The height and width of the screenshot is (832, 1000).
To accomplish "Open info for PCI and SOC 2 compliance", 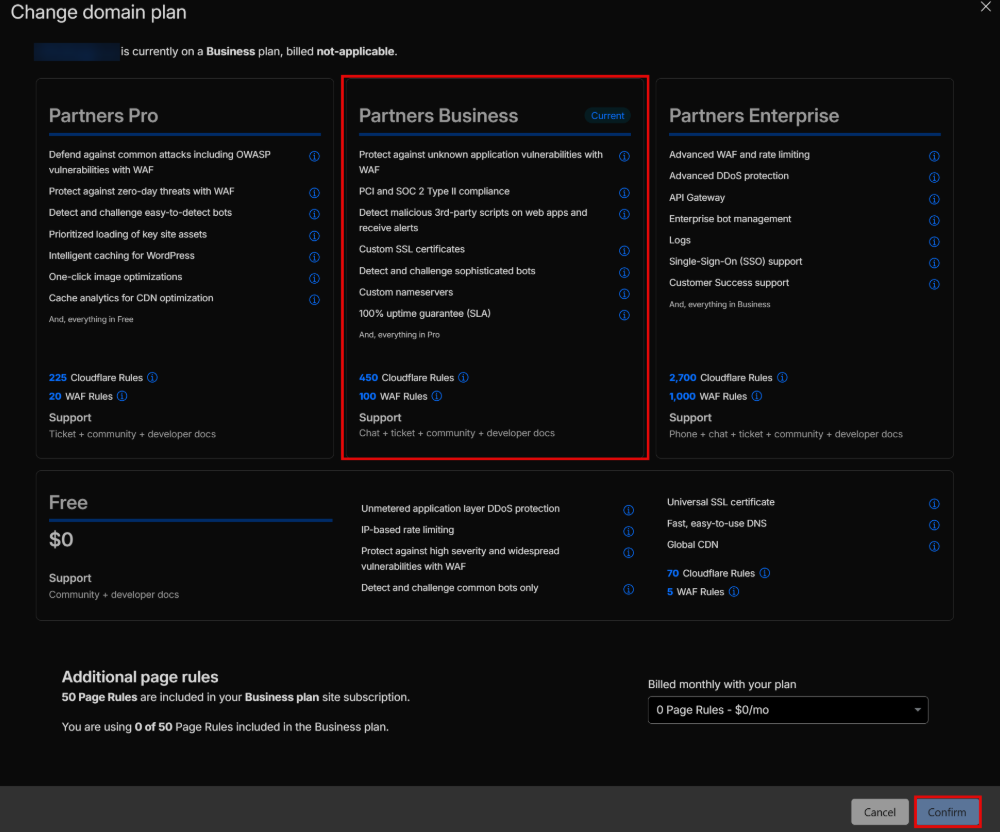I will (624, 193).
